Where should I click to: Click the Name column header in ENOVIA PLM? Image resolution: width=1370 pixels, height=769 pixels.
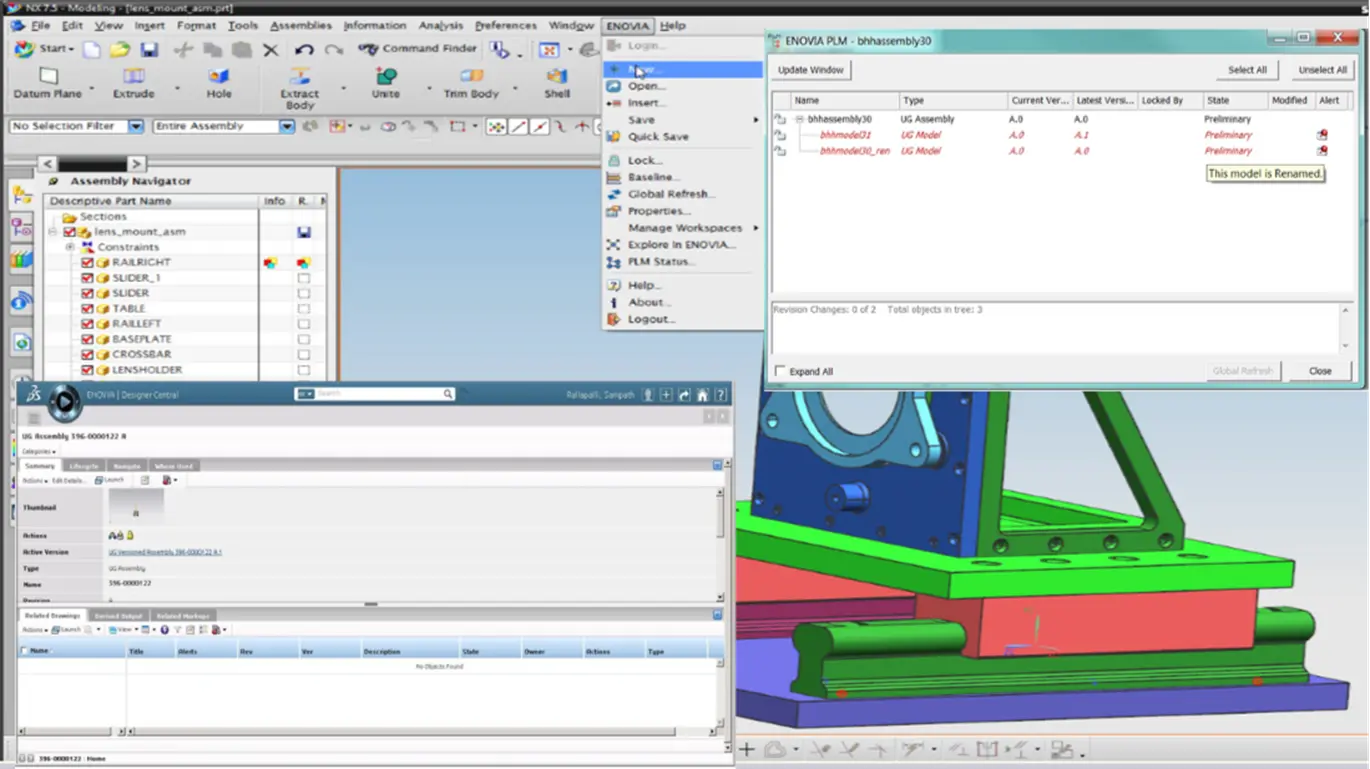[843, 100]
